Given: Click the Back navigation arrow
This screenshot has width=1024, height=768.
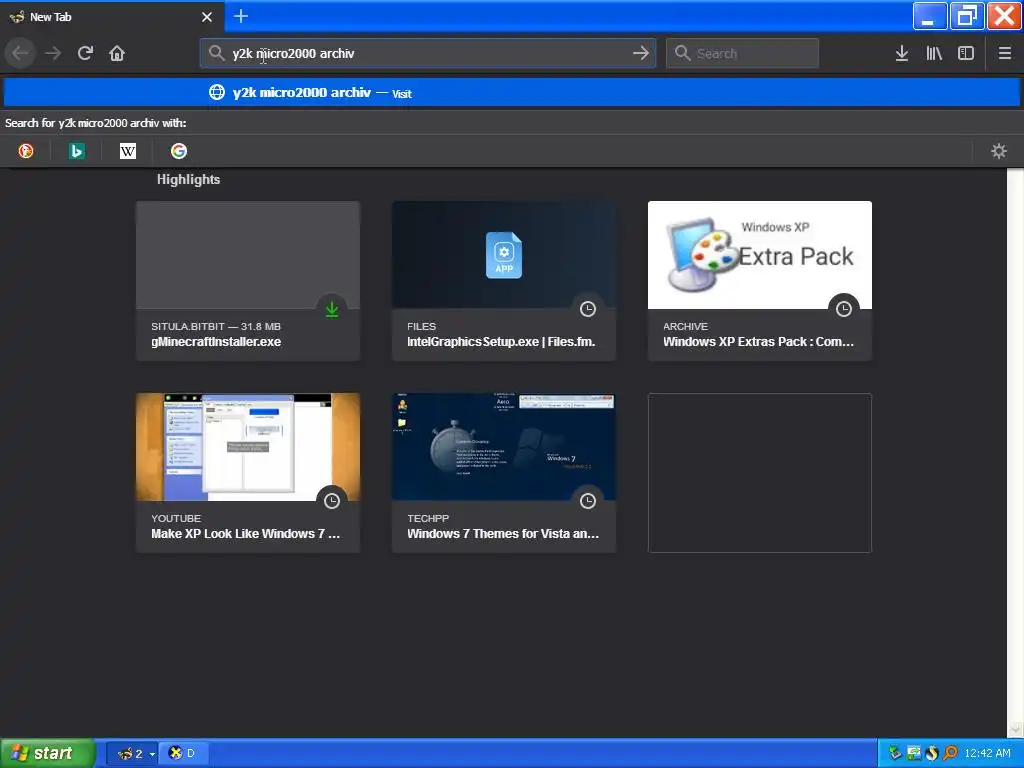Looking at the screenshot, I should pyautogui.click(x=20, y=53).
